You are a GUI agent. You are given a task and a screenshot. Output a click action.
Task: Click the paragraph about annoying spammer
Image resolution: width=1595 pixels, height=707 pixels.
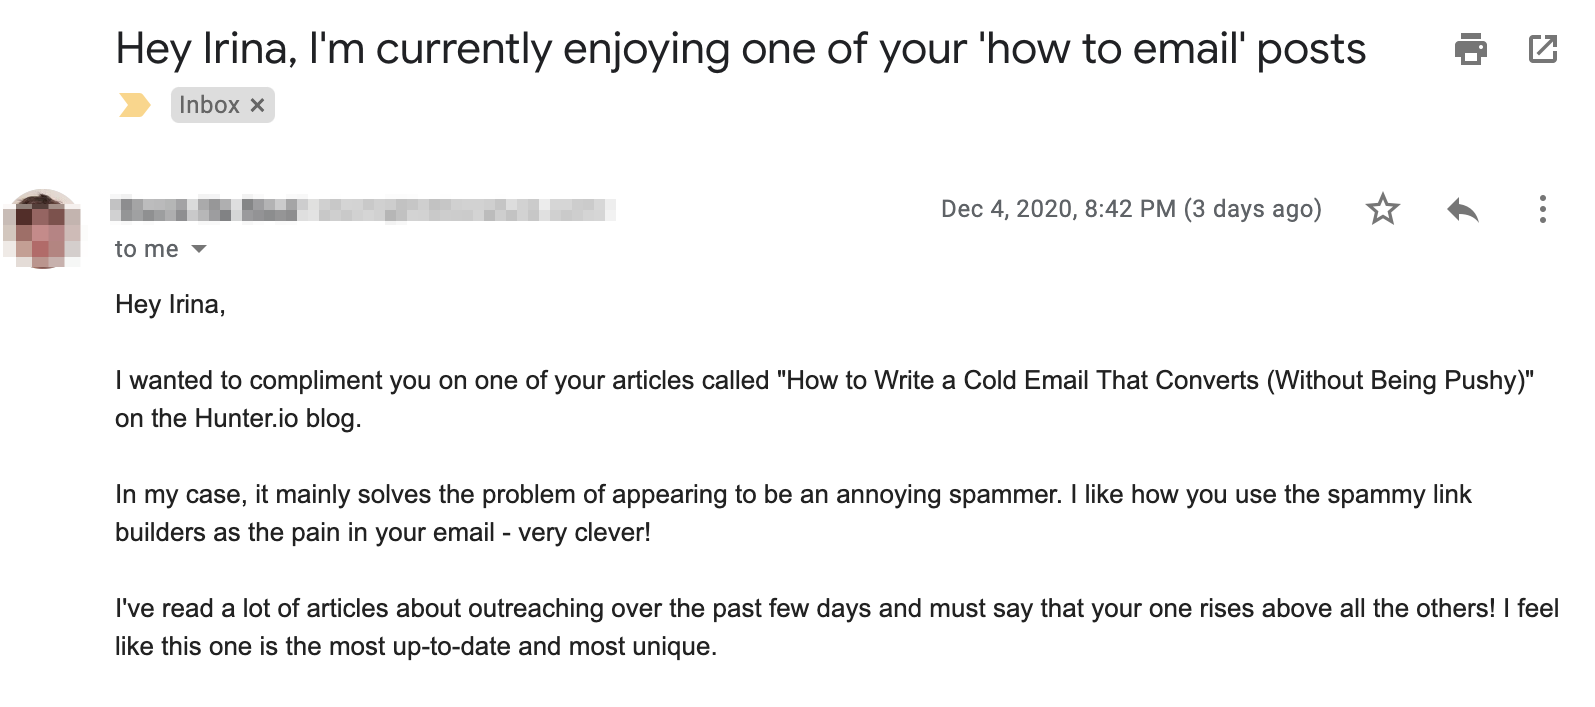point(793,513)
